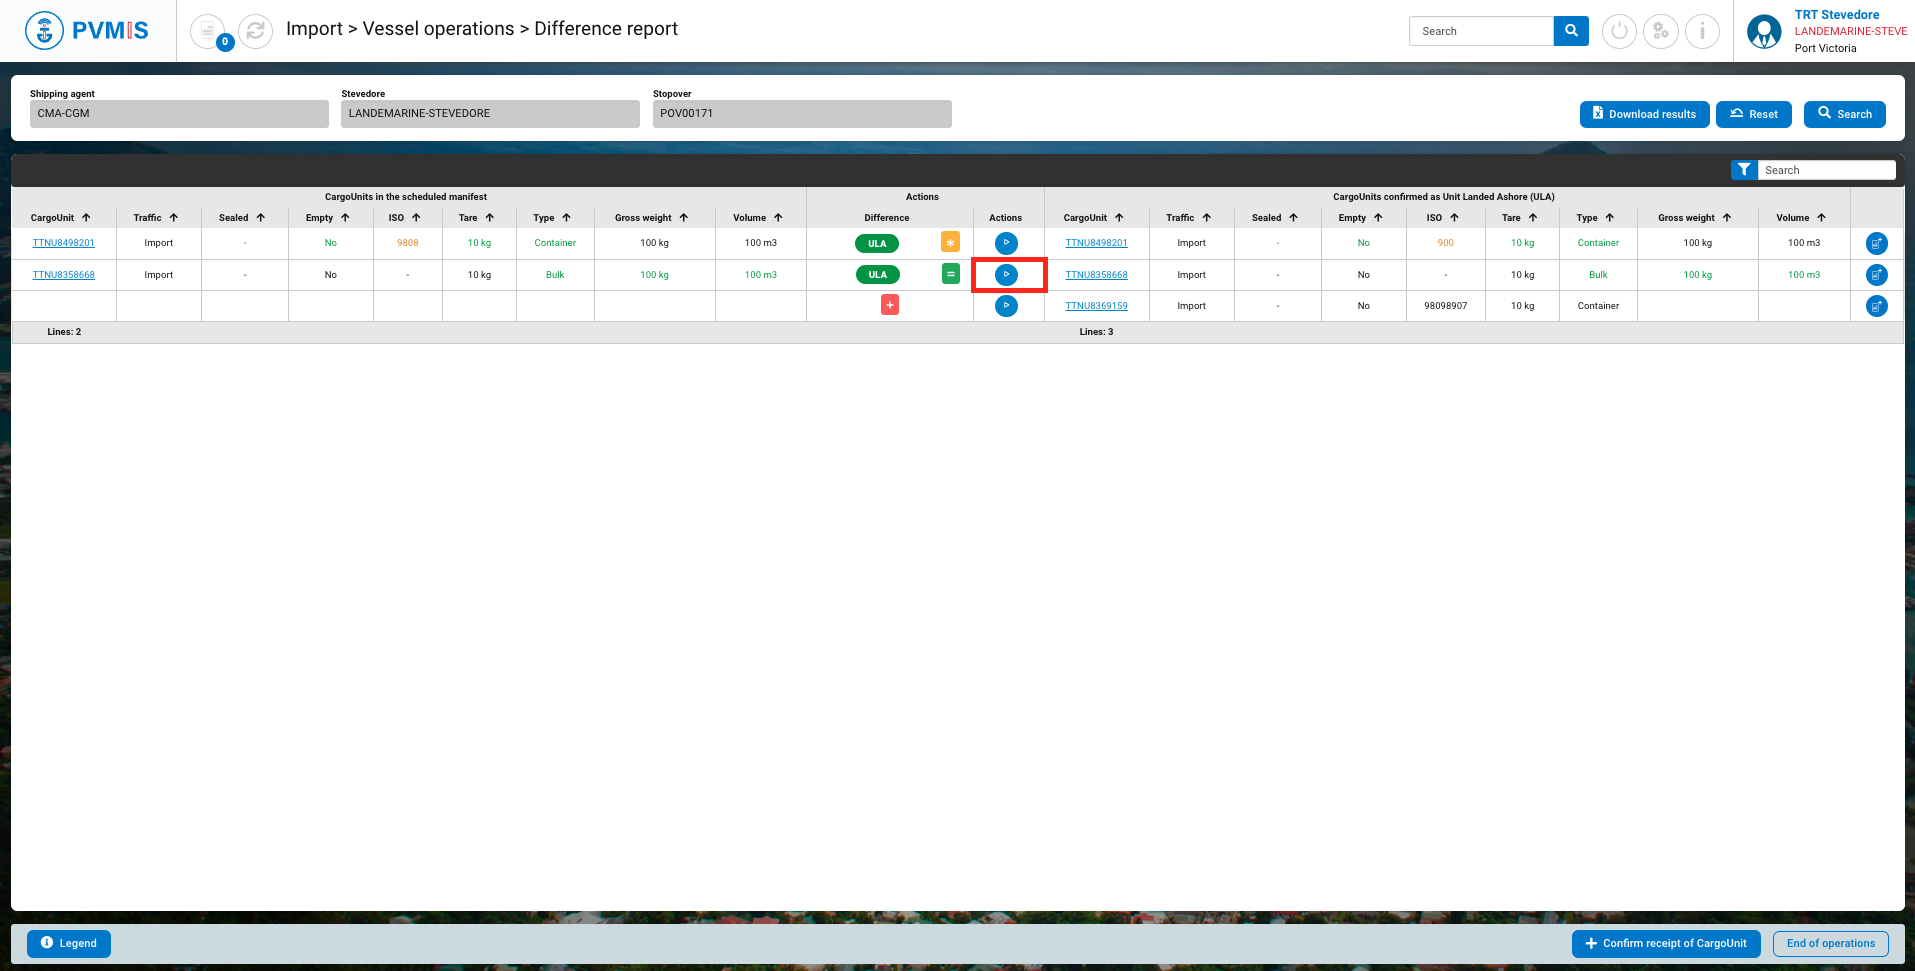Click the orange asterisk difference icon
Image resolution: width=1915 pixels, height=971 pixels.
(950, 242)
